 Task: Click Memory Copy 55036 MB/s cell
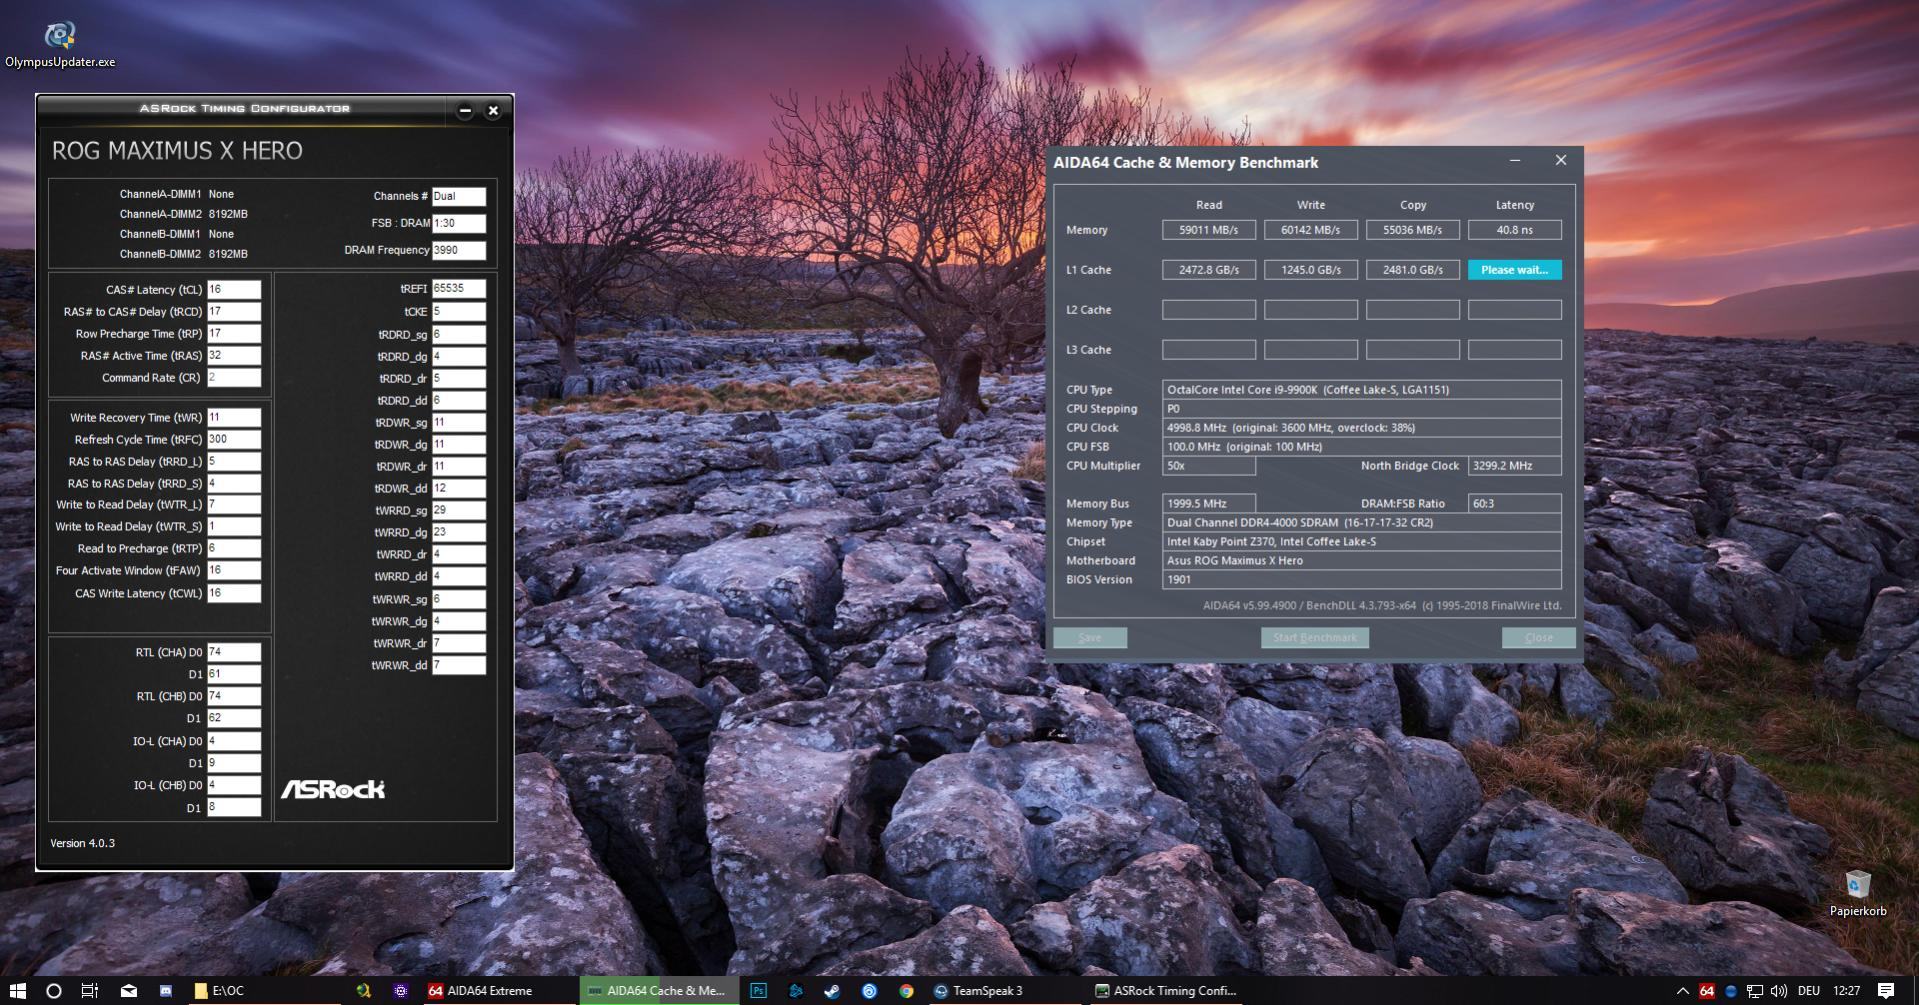pos(1412,230)
